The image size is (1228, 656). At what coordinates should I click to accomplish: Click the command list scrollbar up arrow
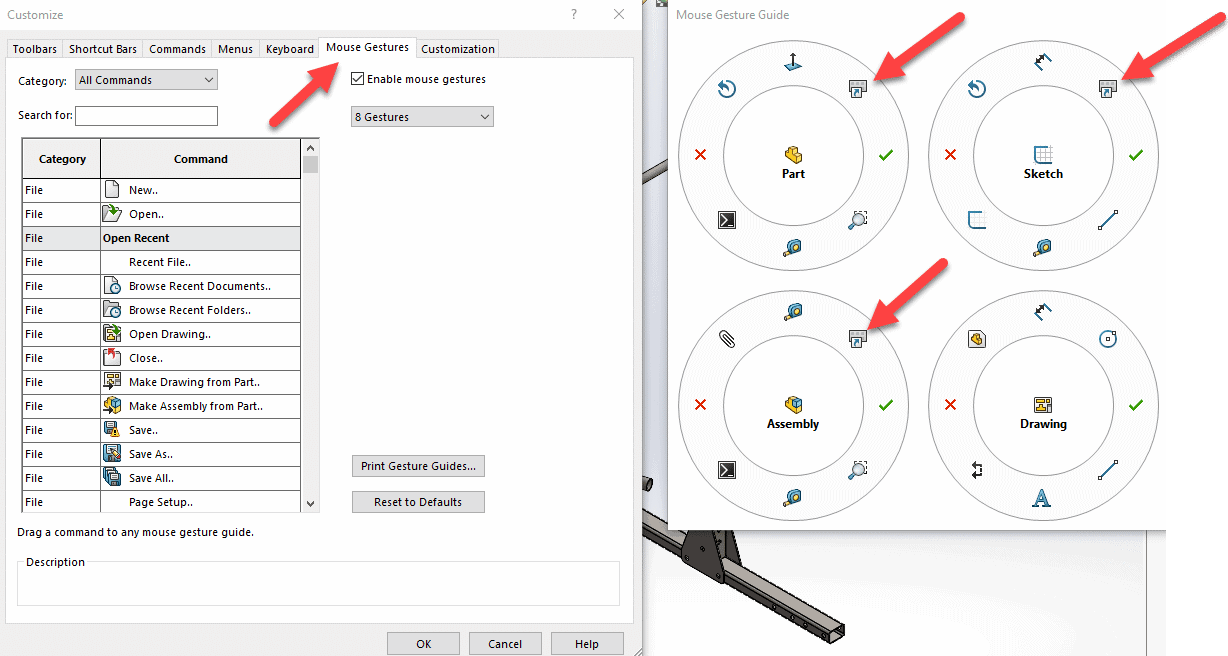(311, 147)
